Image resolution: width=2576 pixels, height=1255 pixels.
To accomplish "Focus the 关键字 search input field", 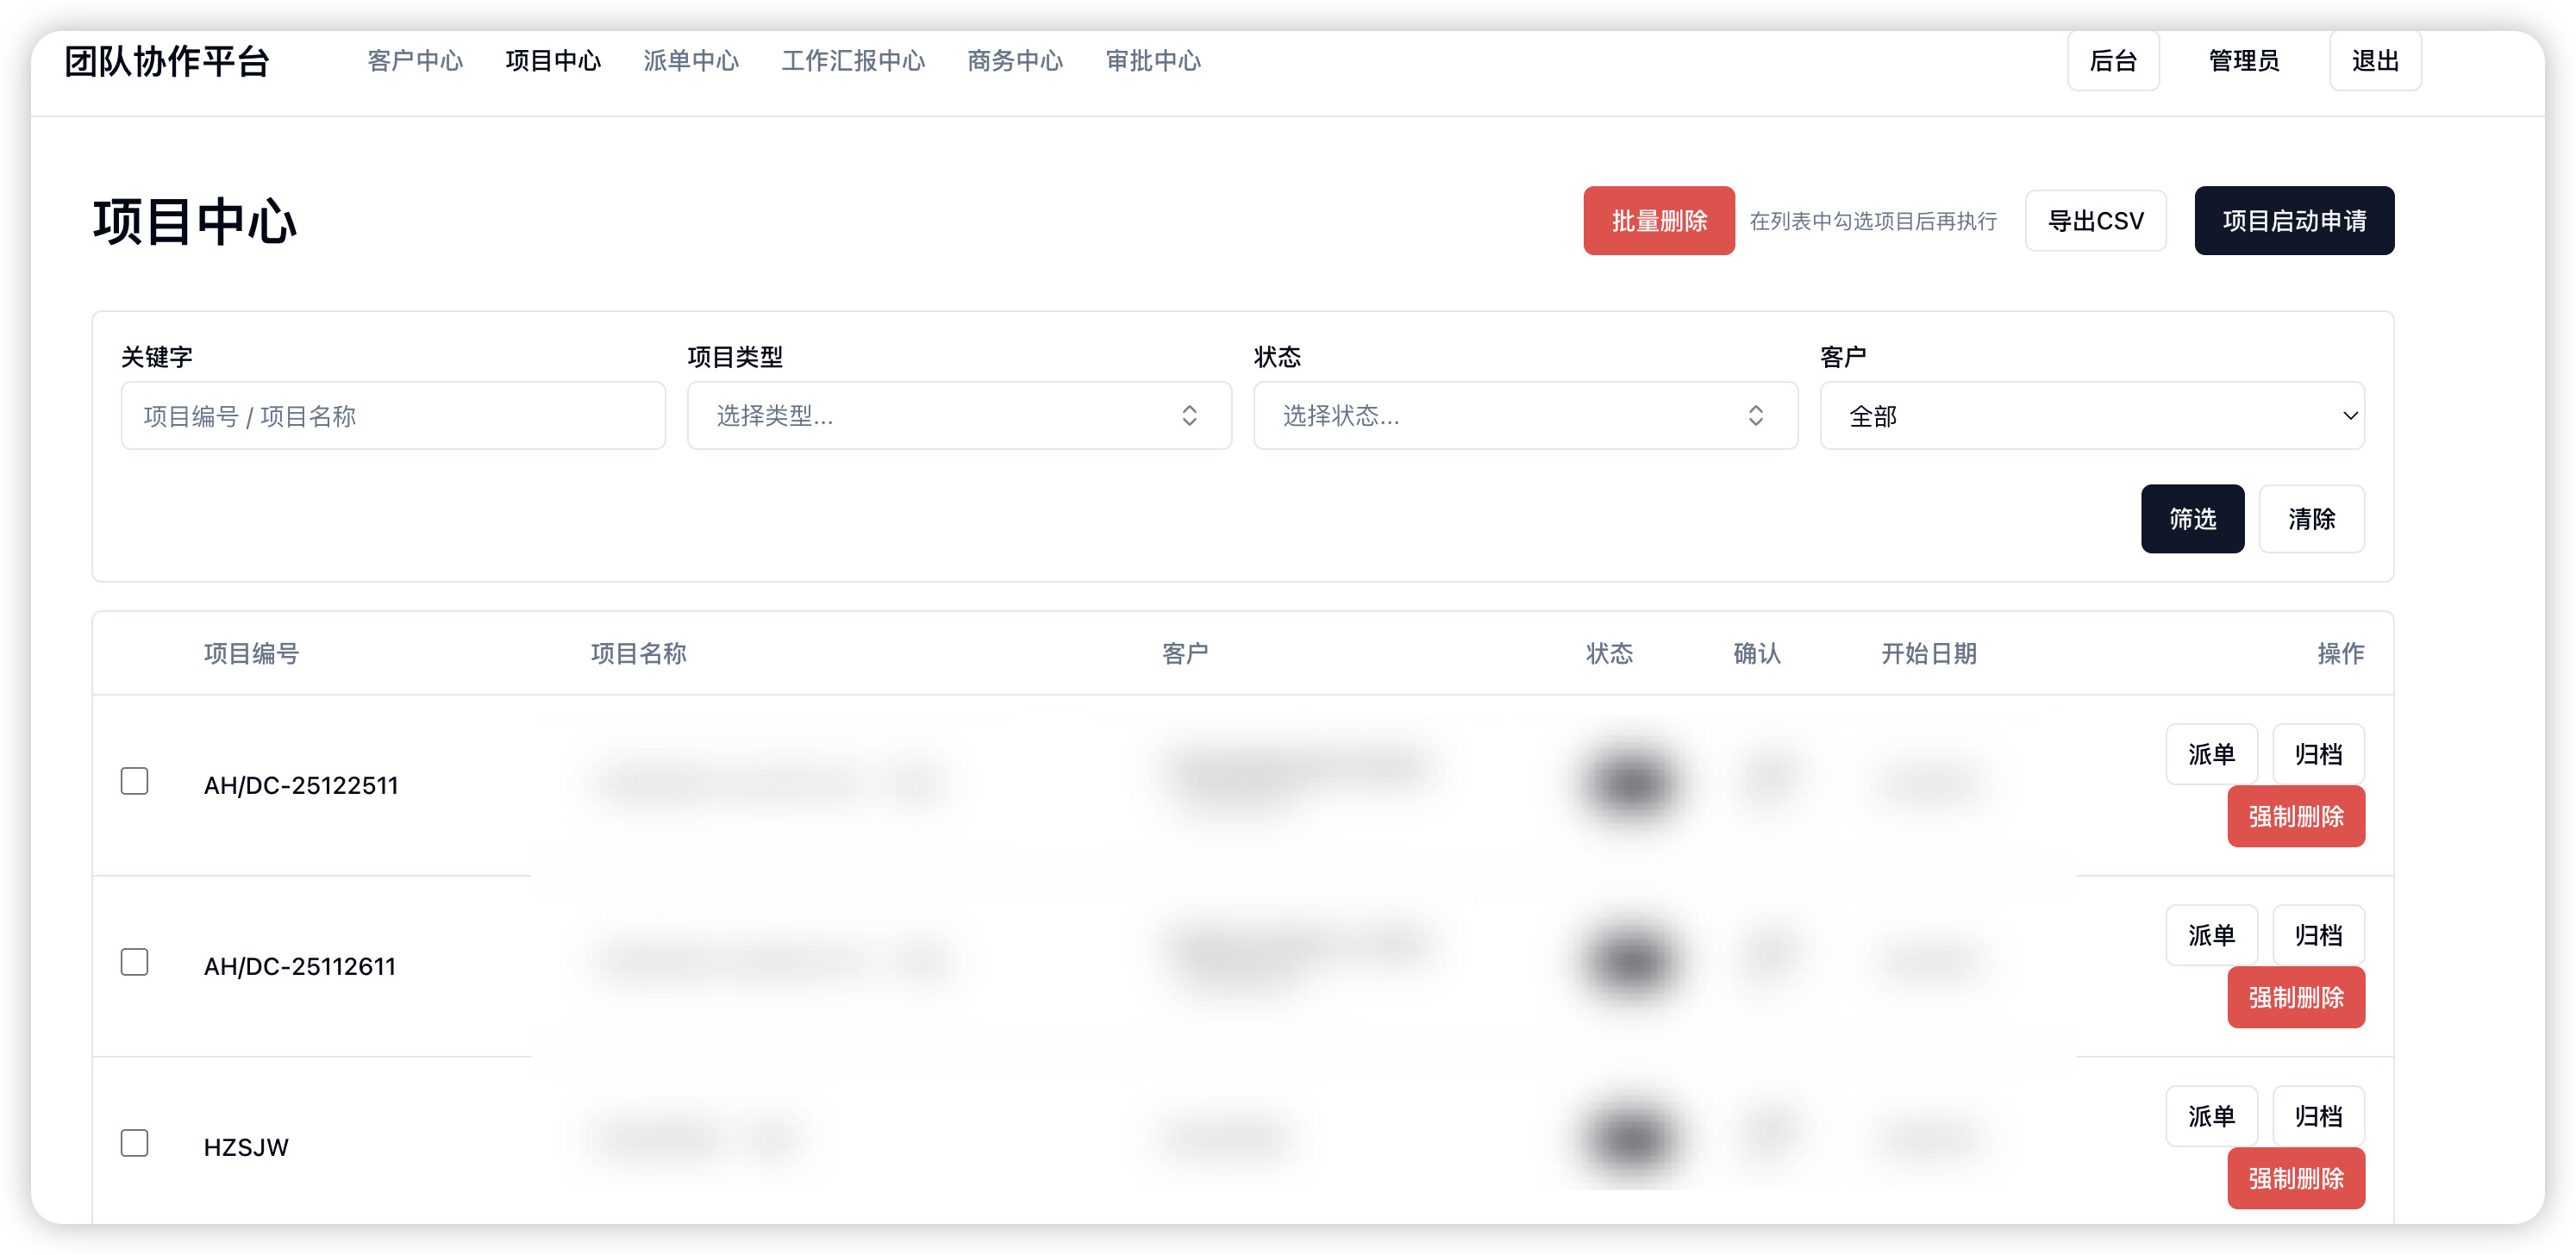I will tap(393, 416).
